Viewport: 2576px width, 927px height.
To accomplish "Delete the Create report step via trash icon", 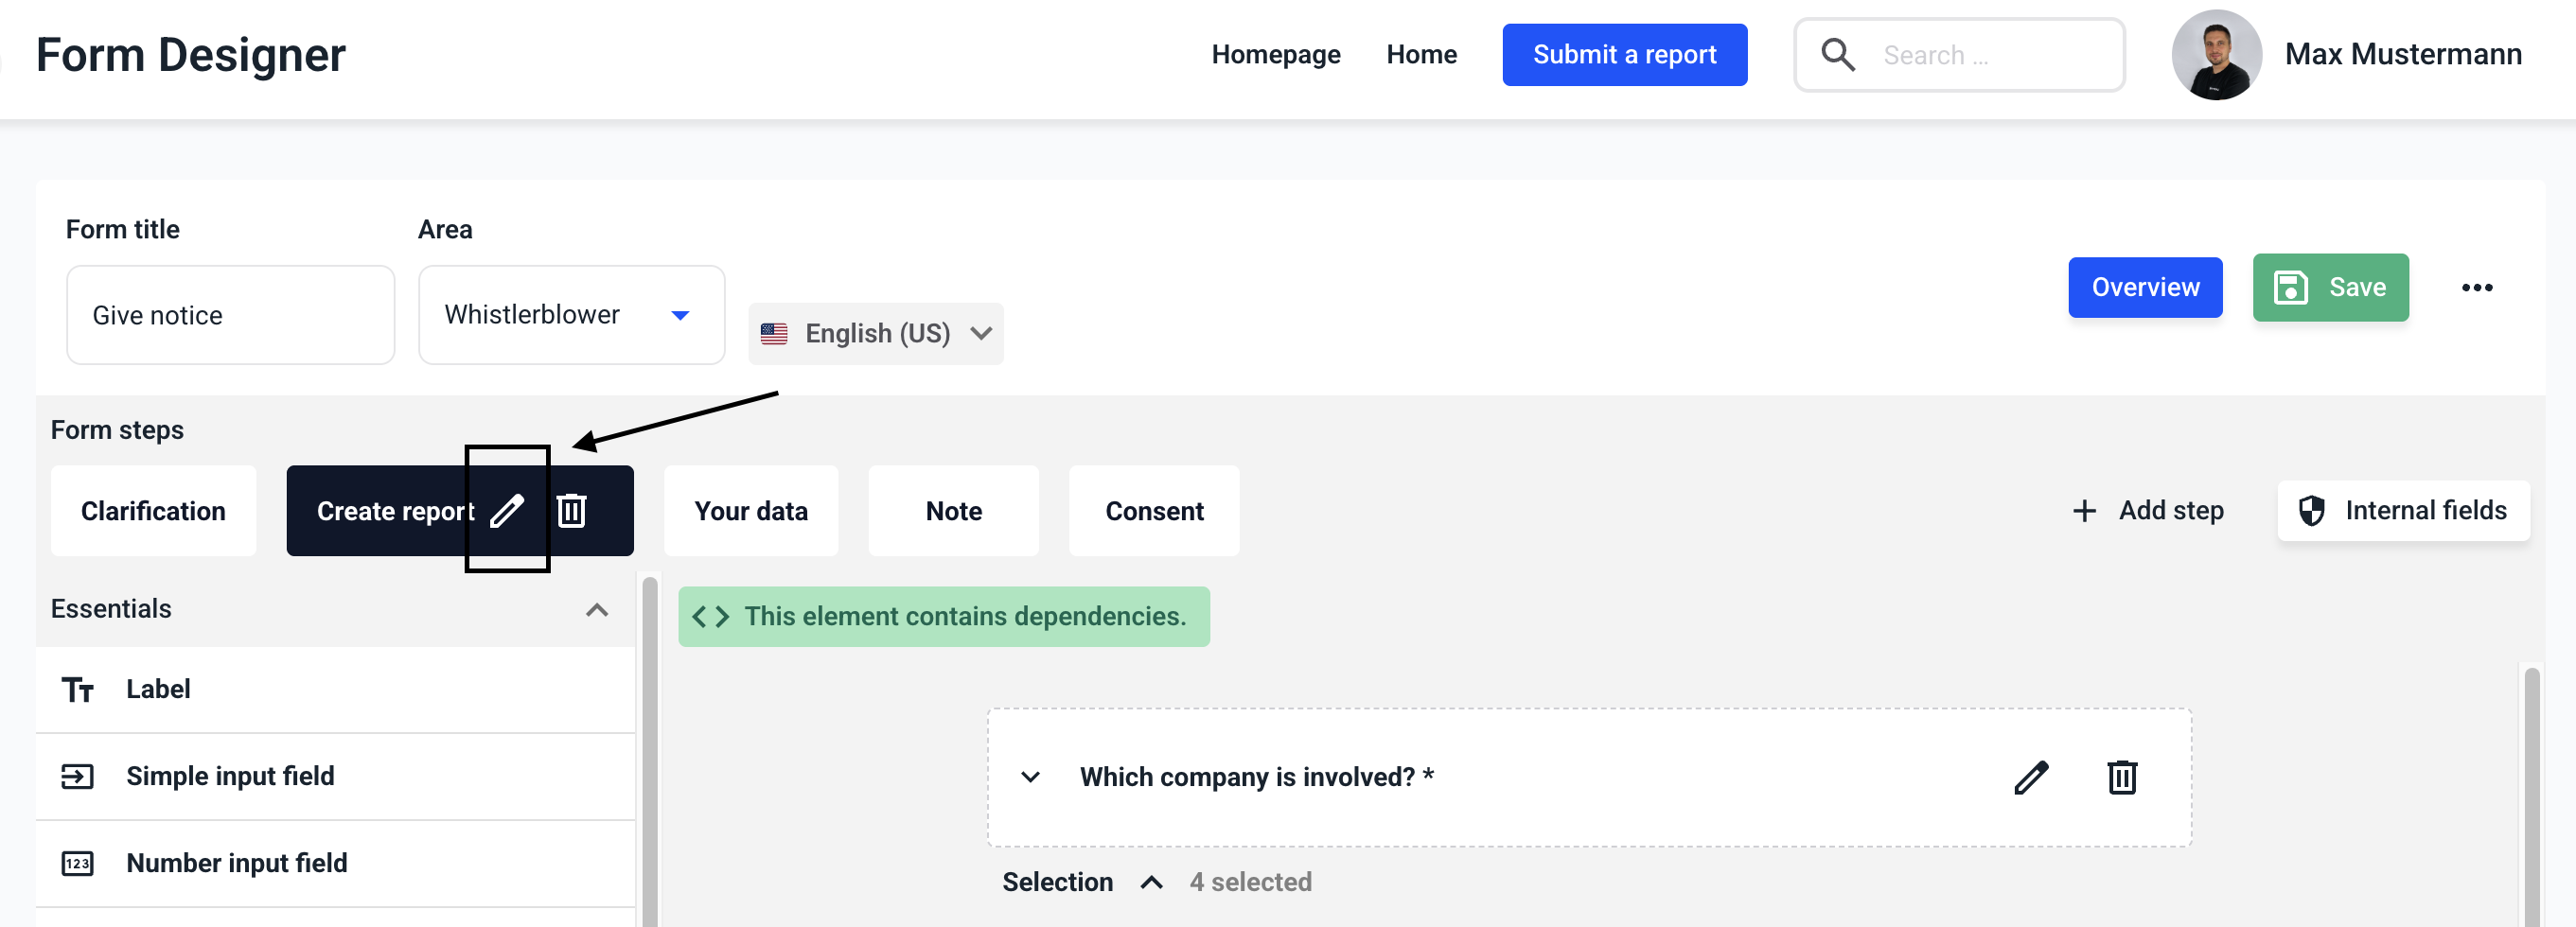I will coord(571,511).
